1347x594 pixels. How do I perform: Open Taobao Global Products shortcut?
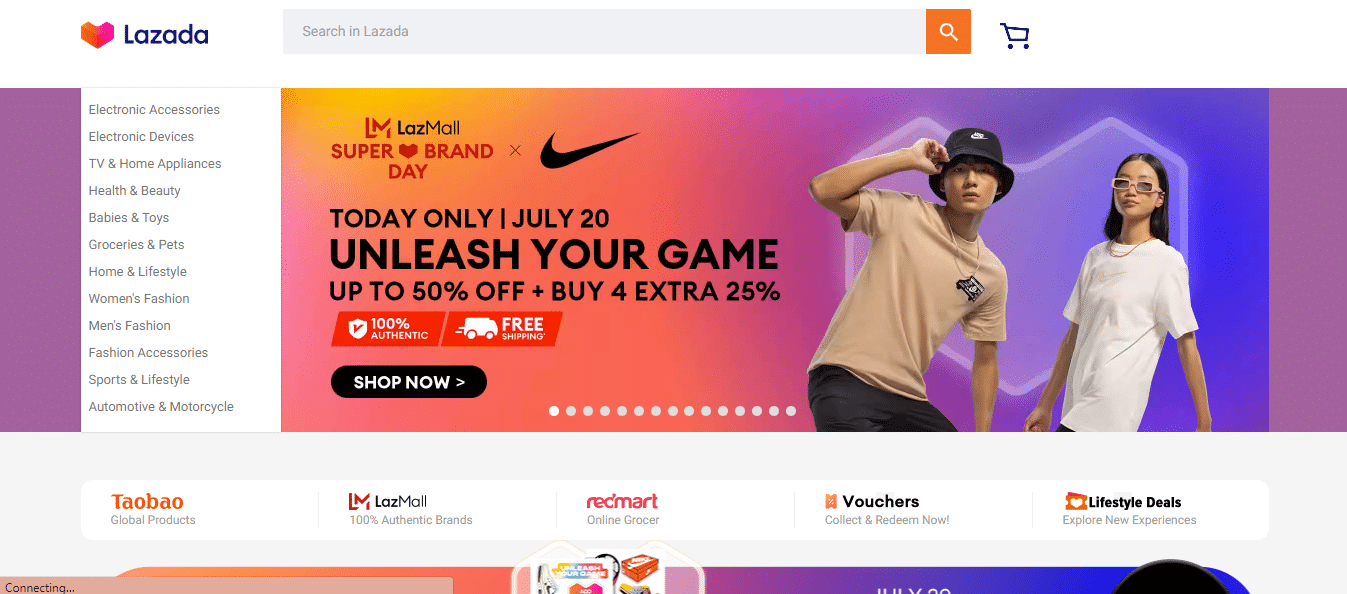[153, 508]
